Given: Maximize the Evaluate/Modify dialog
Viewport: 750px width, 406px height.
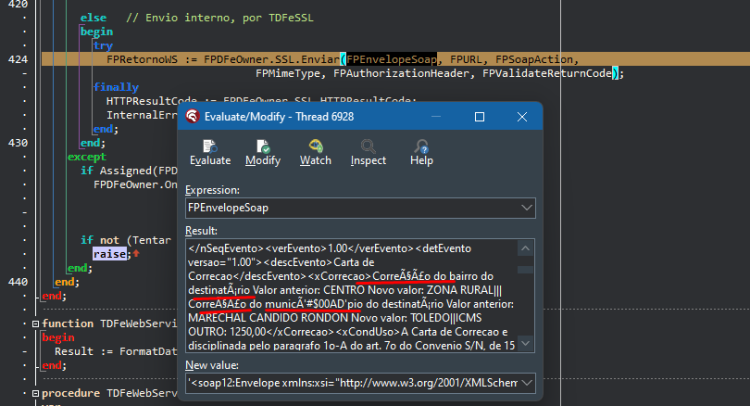Looking at the screenshot, I should click(x=479, y=117).
